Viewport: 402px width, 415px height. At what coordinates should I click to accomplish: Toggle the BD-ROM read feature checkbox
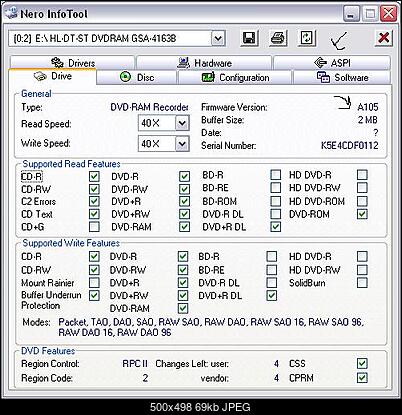pos(275,201)
